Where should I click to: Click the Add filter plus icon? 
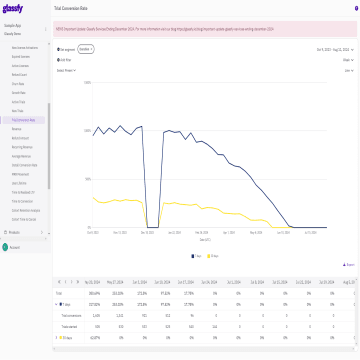58,60
